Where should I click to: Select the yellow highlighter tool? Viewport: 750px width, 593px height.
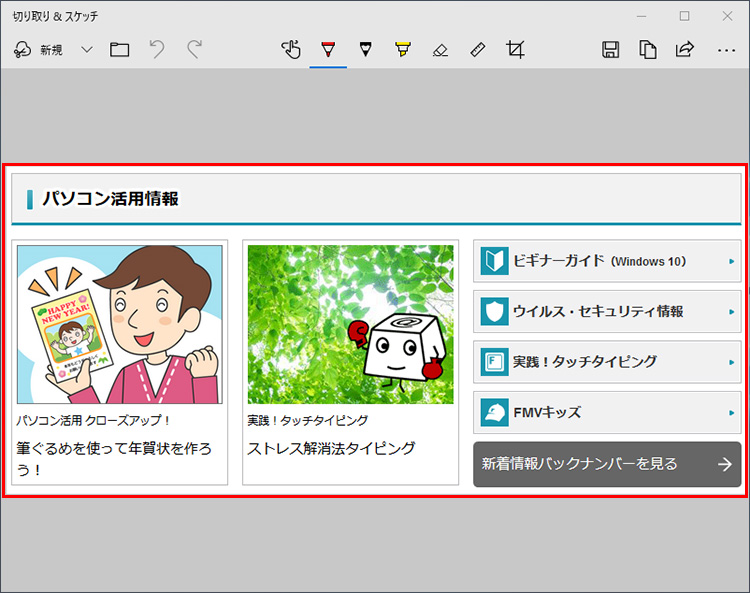point(402,49)
